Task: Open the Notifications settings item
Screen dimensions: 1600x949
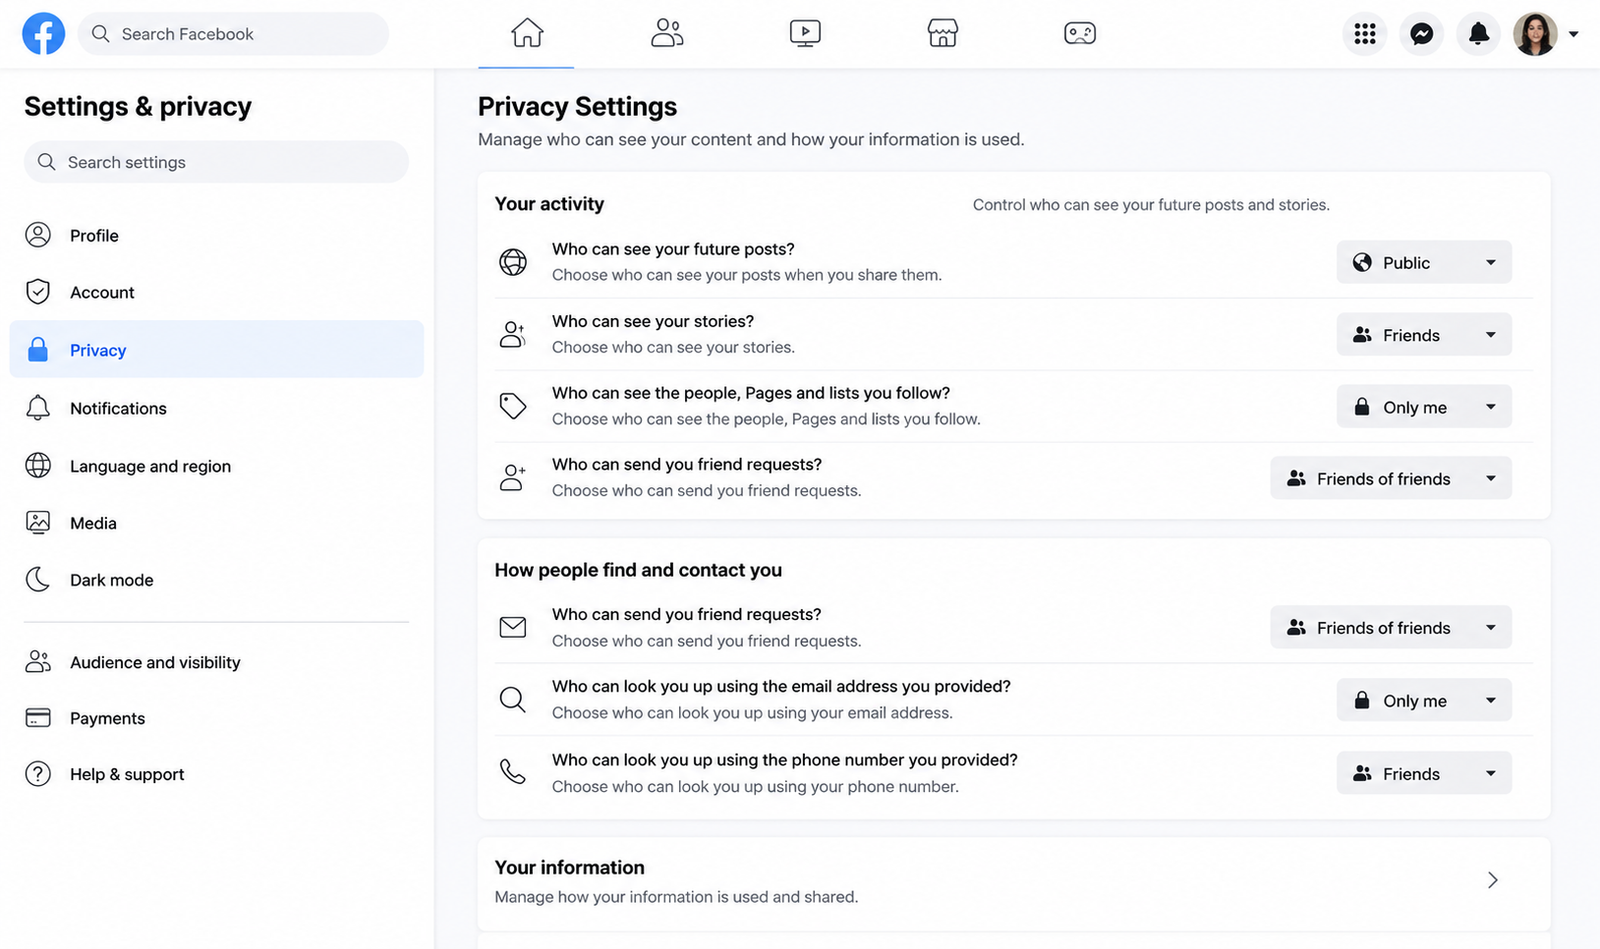Action: tap(216, 408)
